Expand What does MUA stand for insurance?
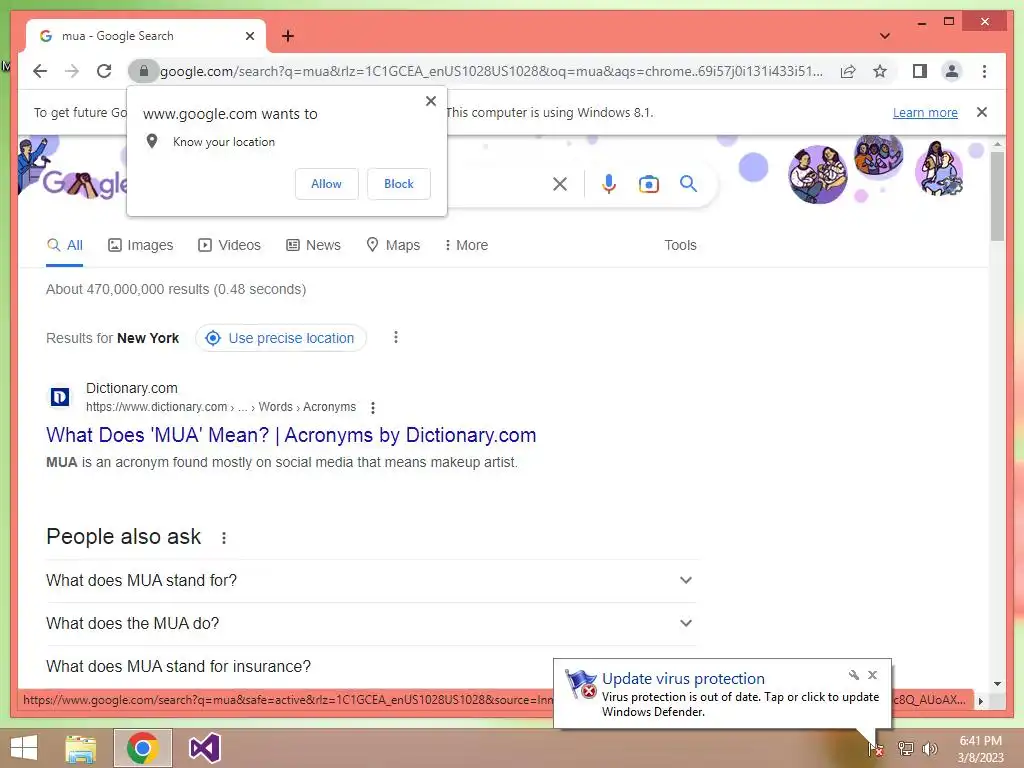 [370, 666]
